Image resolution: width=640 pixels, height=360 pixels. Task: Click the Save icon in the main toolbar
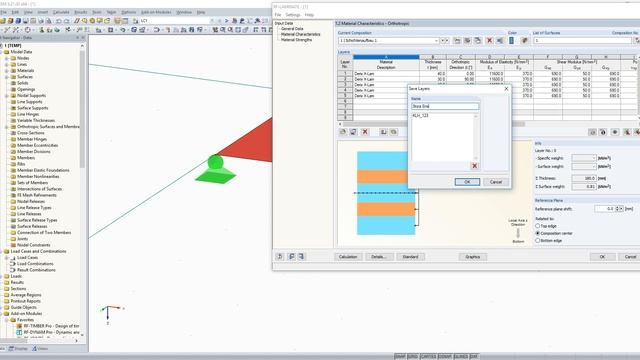(x=26, y=20)
